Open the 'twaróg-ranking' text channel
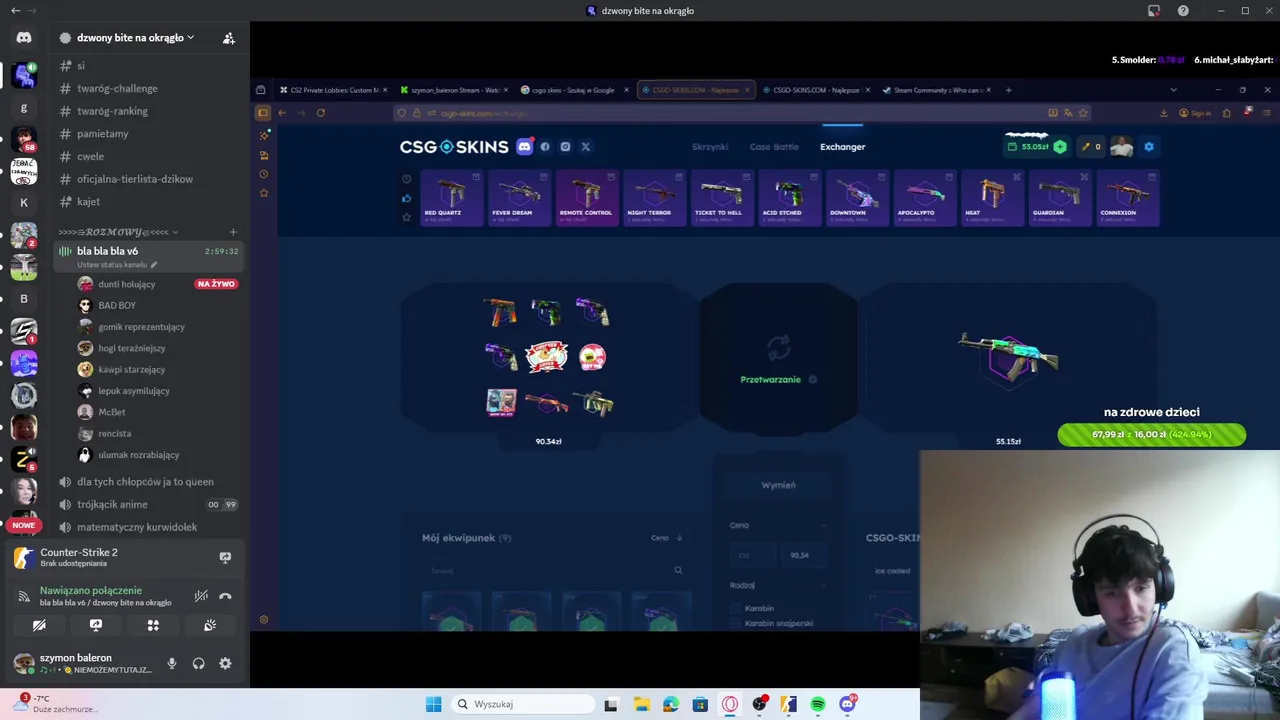This screenshot has width=1280, height=720. pyautogui.click(x=112, y=111)
